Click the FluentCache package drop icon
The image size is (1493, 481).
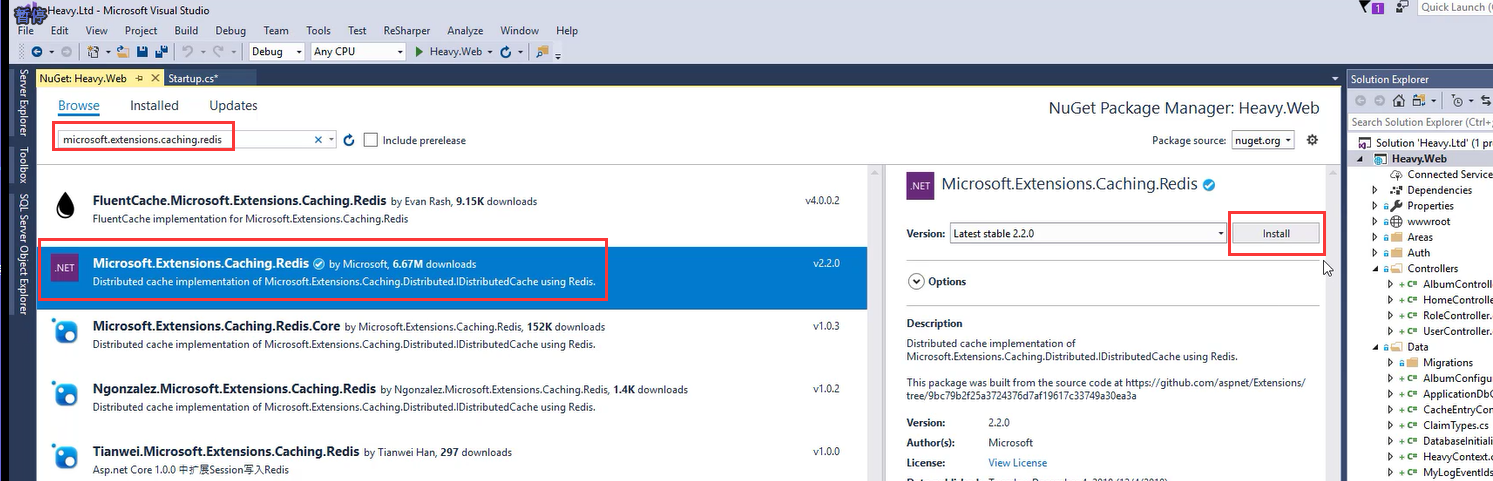(x=65, y=204)
